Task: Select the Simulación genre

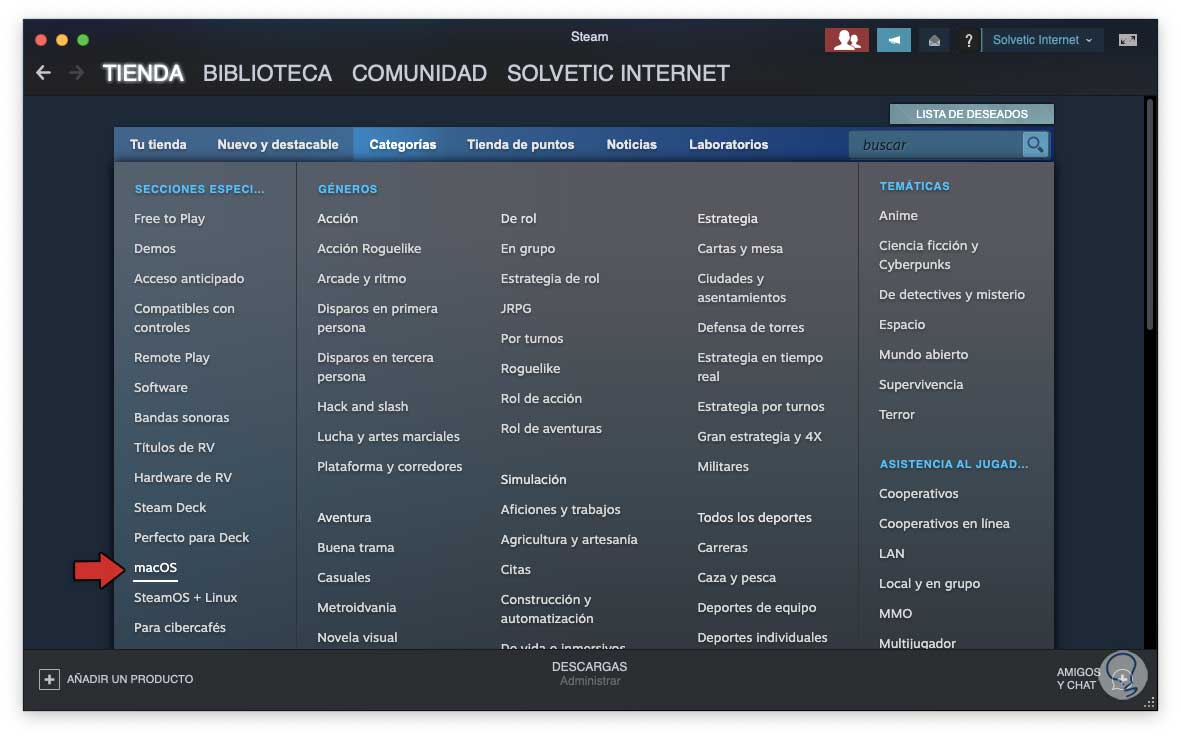Action: 533,480
